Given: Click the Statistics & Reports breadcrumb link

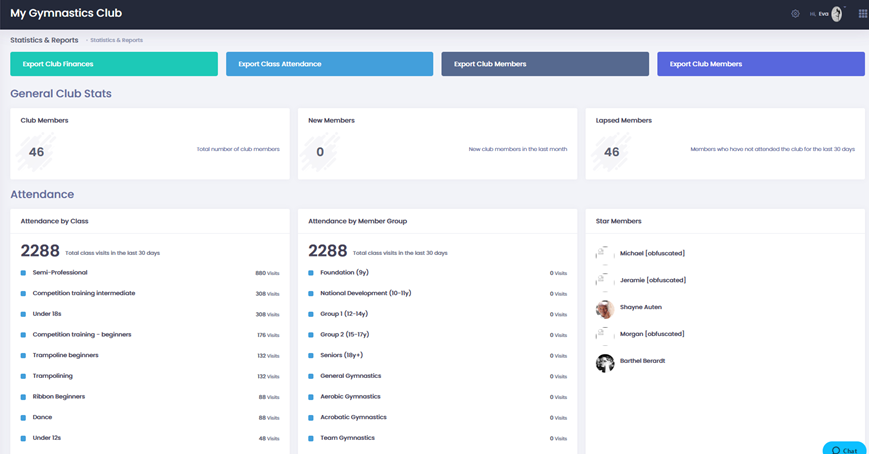Looking at the screenshot, I should [x=117, y=40].
